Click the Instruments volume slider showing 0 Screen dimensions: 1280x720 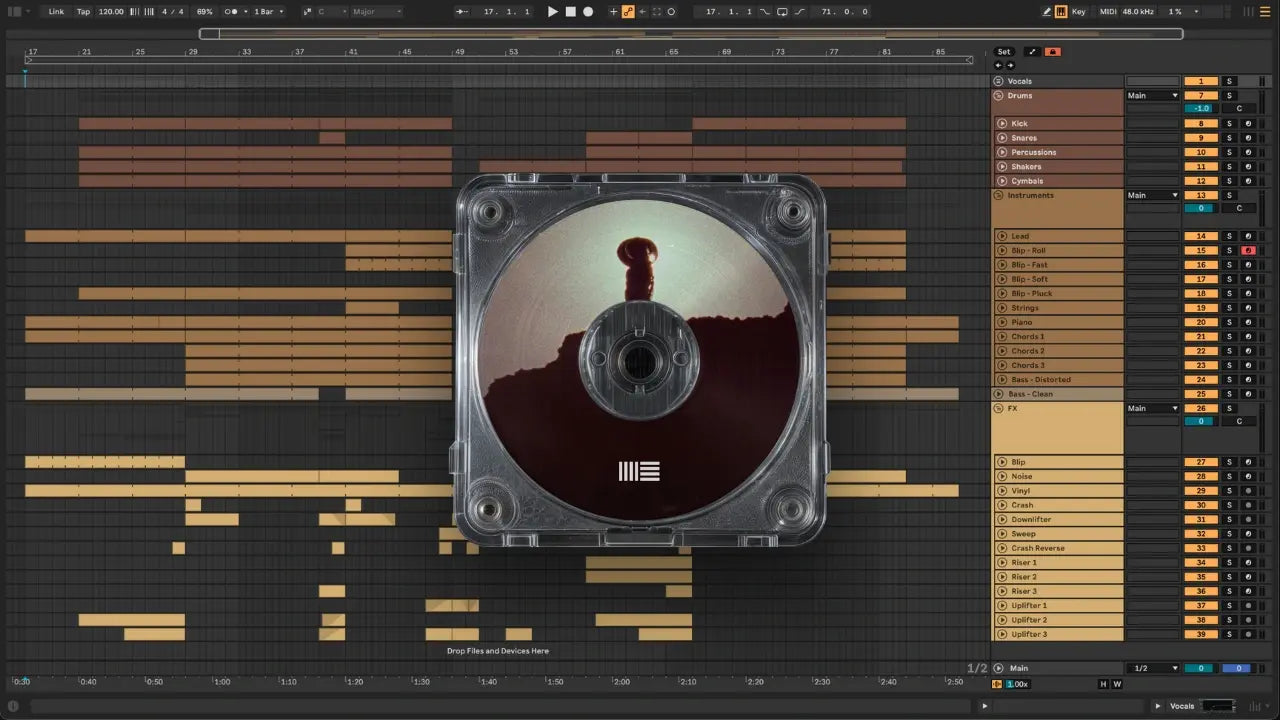[1201, 208]
